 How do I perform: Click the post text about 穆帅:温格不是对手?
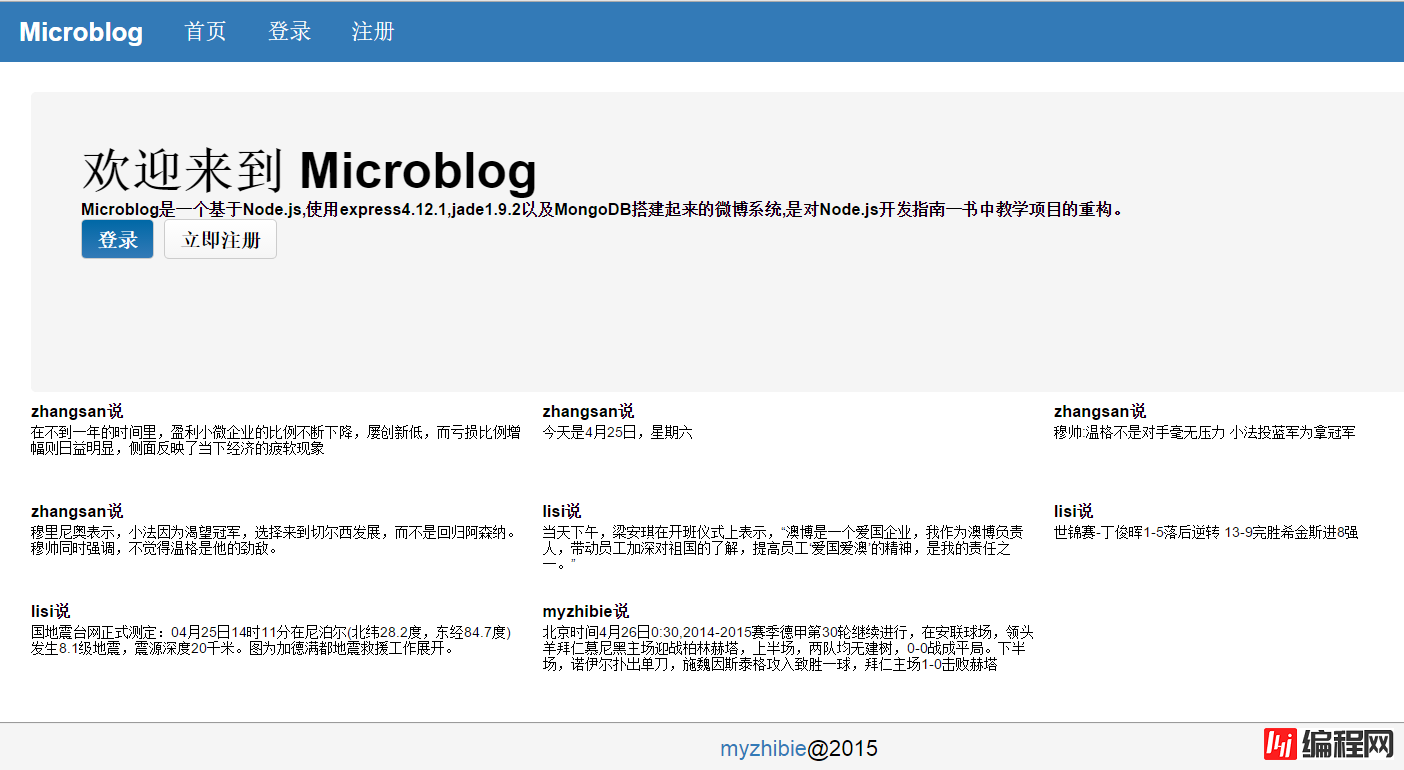1205,432
